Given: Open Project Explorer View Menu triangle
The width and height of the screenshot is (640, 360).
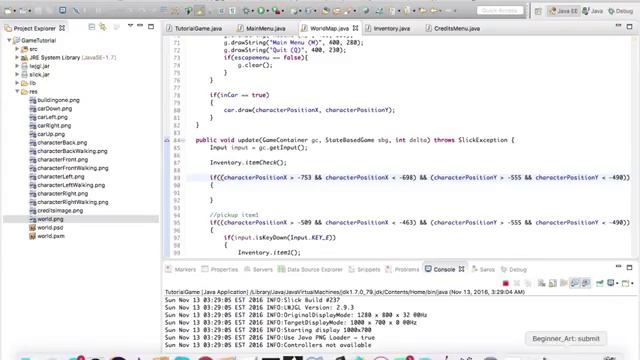Looking at the screenshot, I should tap(130, 26).
